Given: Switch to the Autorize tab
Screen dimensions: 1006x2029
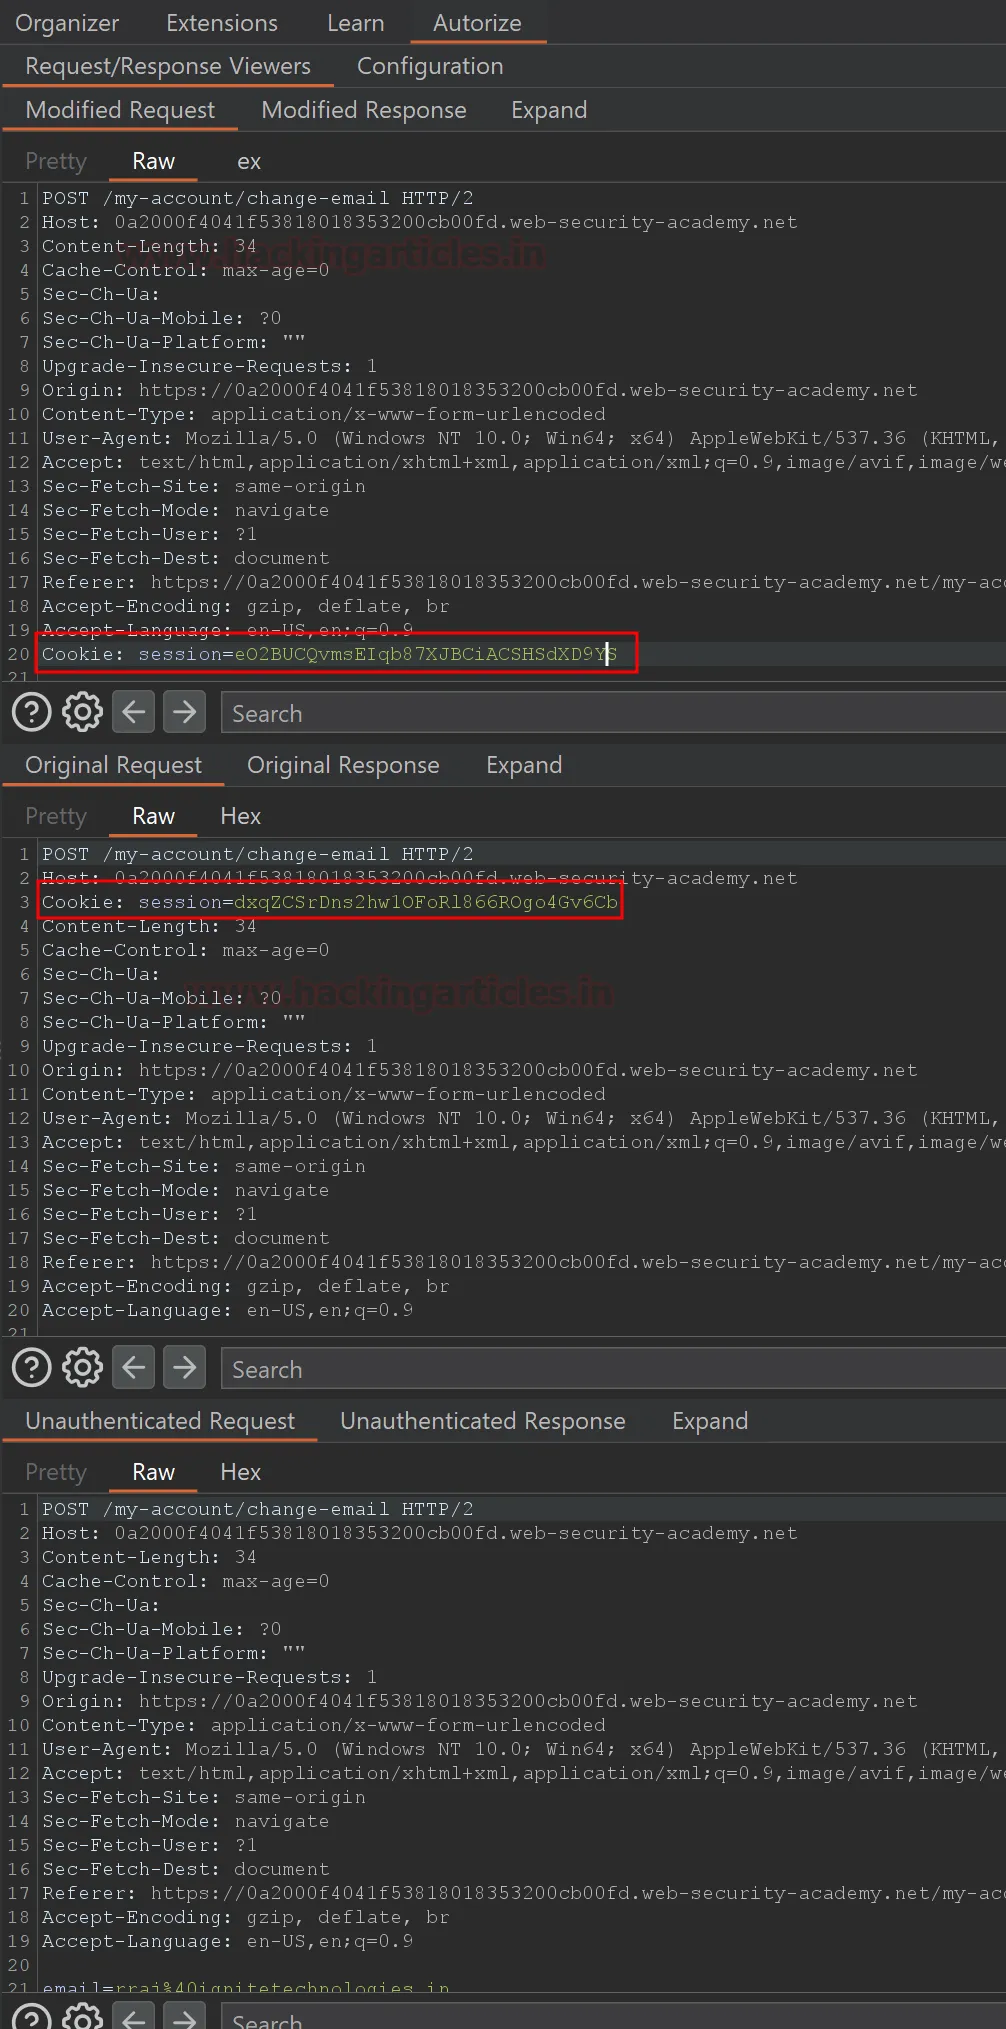Looking at the screenshot, I should [x=477, y=23].
